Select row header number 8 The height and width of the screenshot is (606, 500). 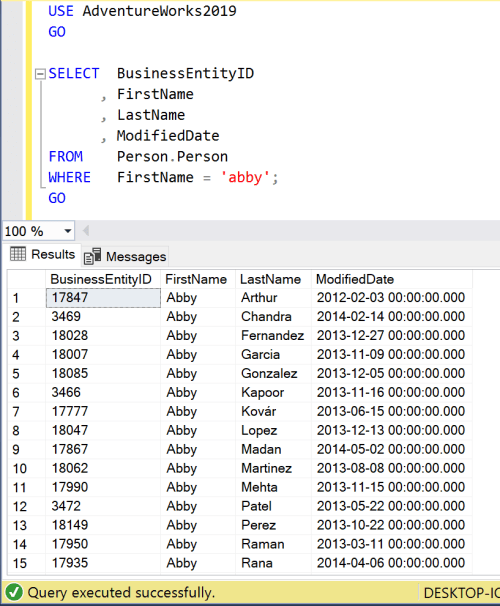pos(26,431)
